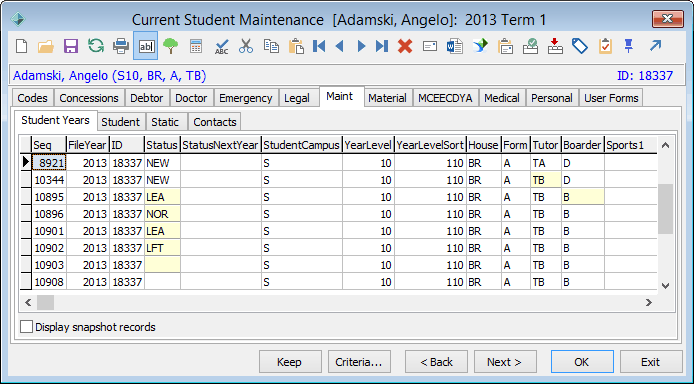Click the inbox tray with green check icon

tap(530, 46)
